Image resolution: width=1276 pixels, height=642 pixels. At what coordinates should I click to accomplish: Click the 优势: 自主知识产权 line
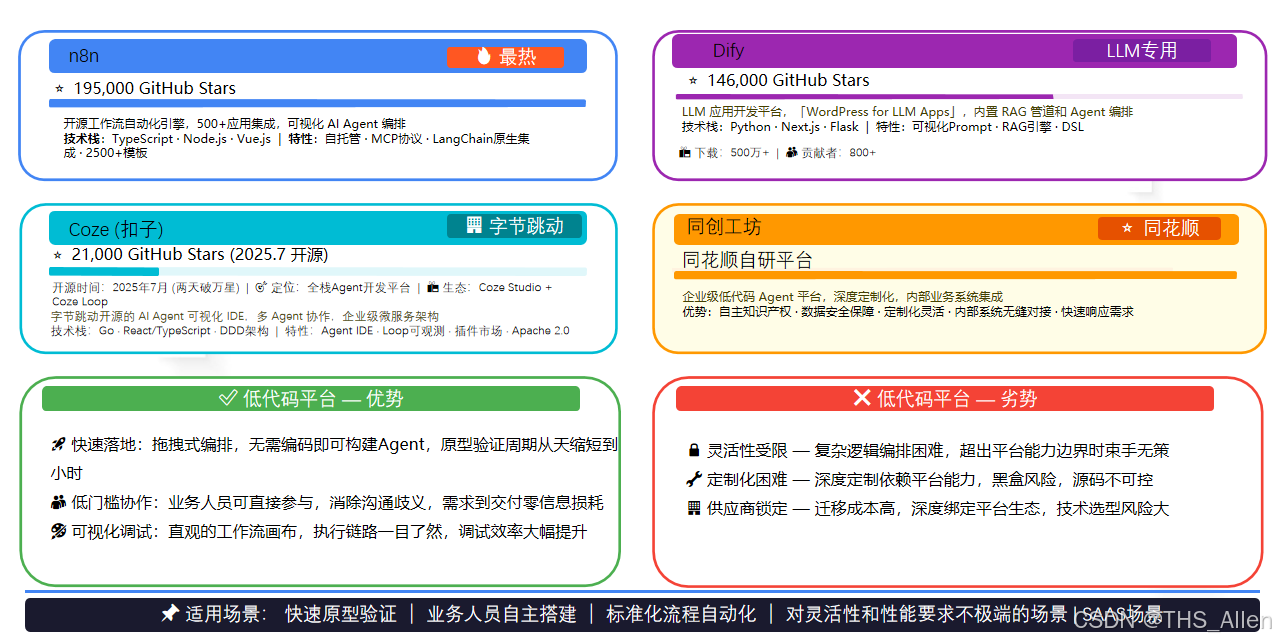point(908,312)
